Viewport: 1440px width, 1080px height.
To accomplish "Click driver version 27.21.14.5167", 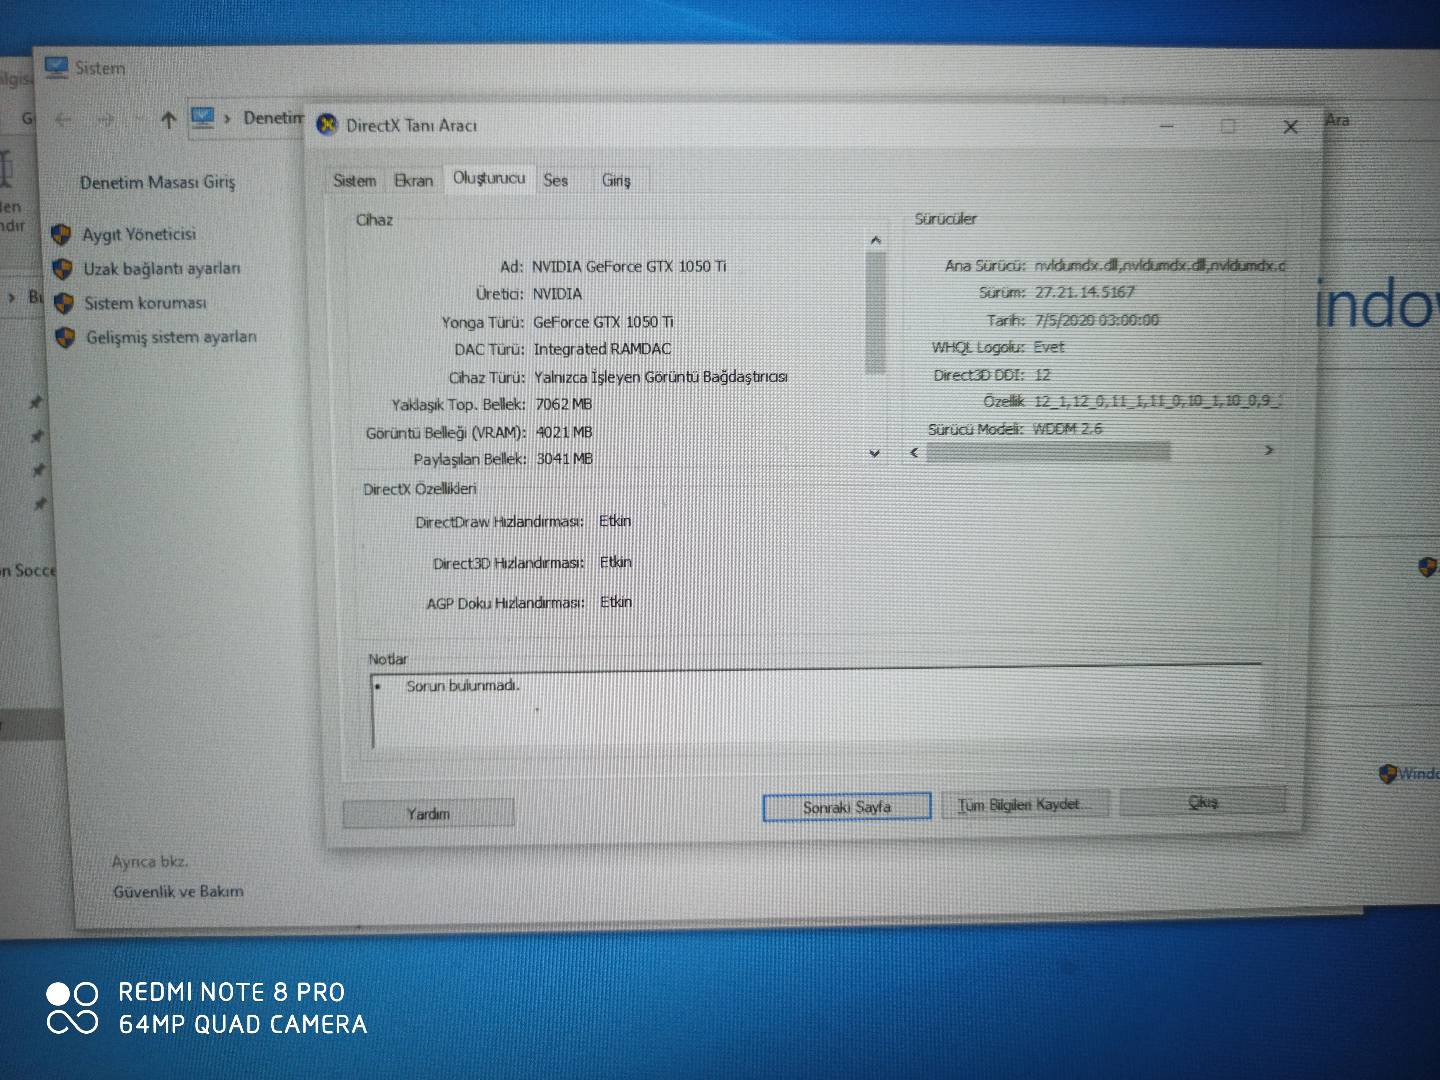I will (x=1084, y=292).
